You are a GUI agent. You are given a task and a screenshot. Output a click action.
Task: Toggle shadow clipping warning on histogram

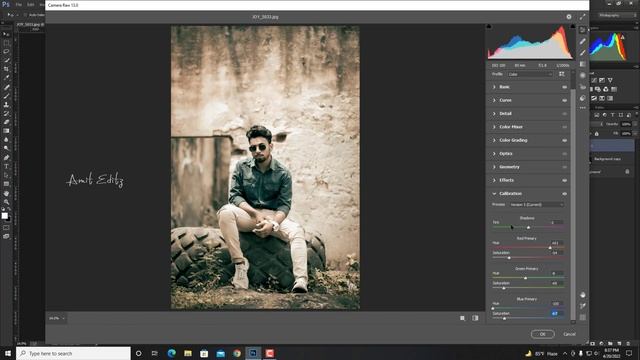click(x=489, y=27)
